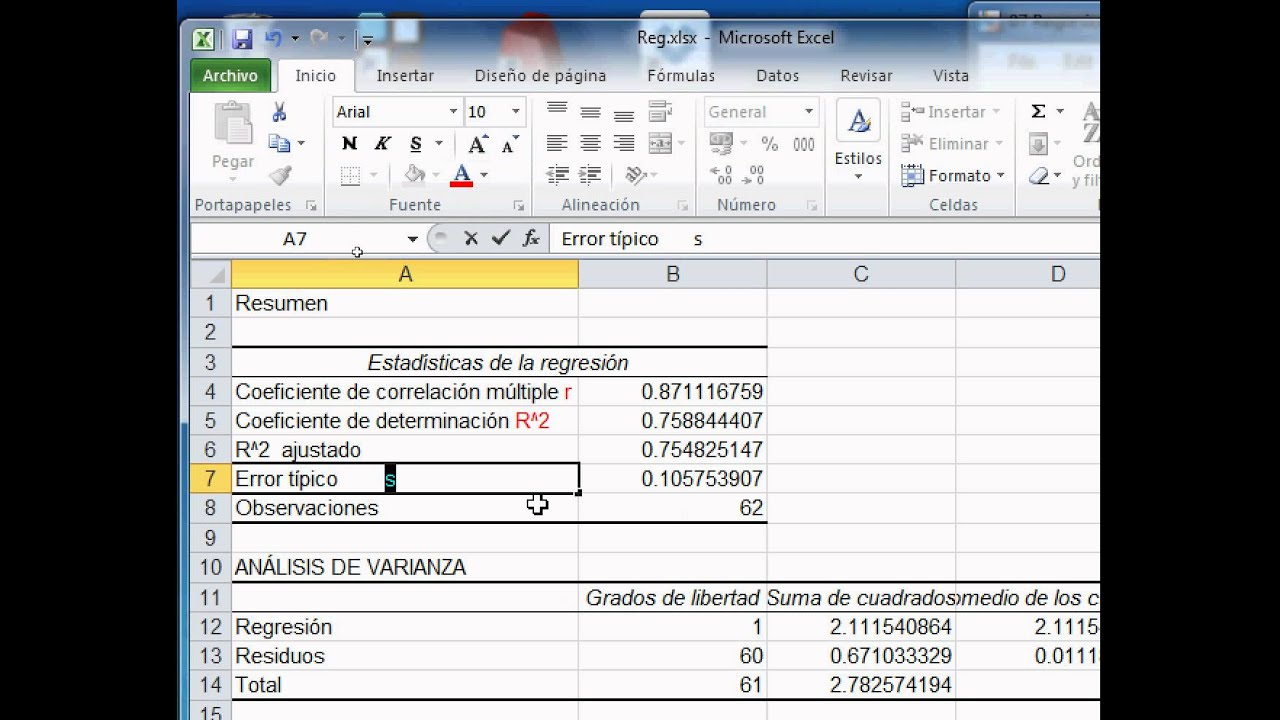Open the borders dropdown arrow
The image size is (1280, 720).
tap(374, 176)
